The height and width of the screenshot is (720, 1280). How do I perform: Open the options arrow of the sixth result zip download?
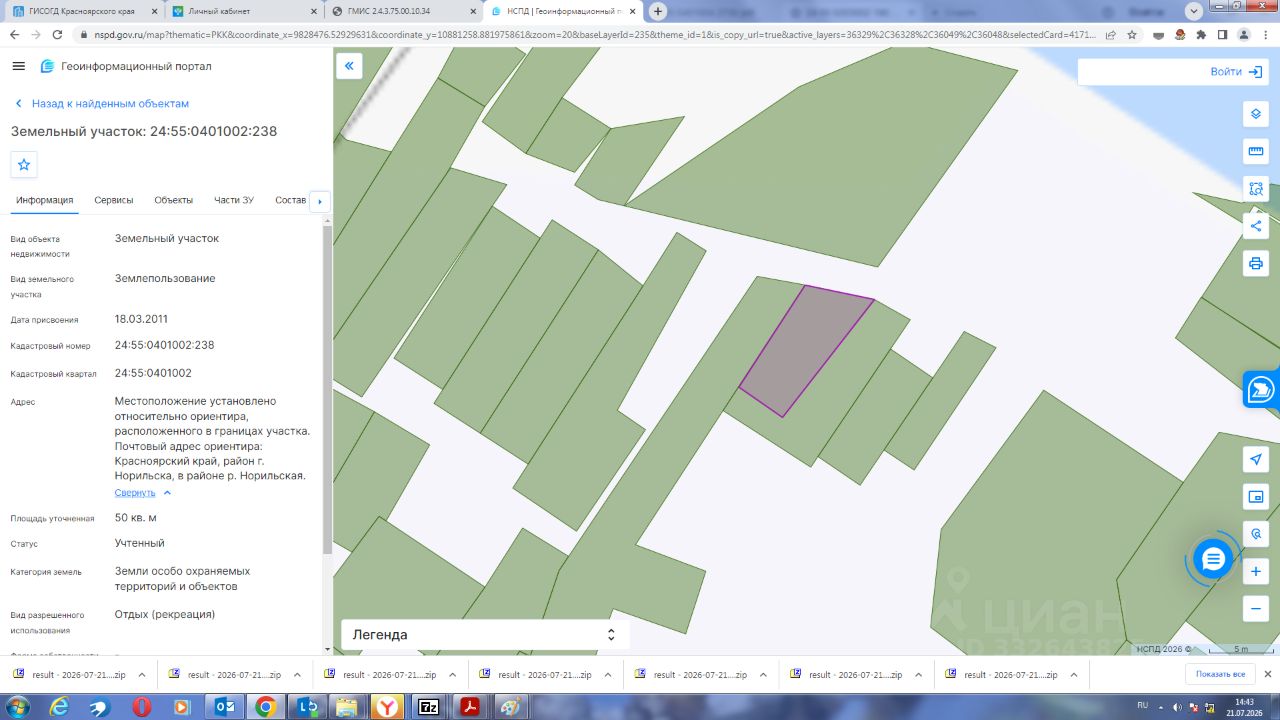click(917, 675)
